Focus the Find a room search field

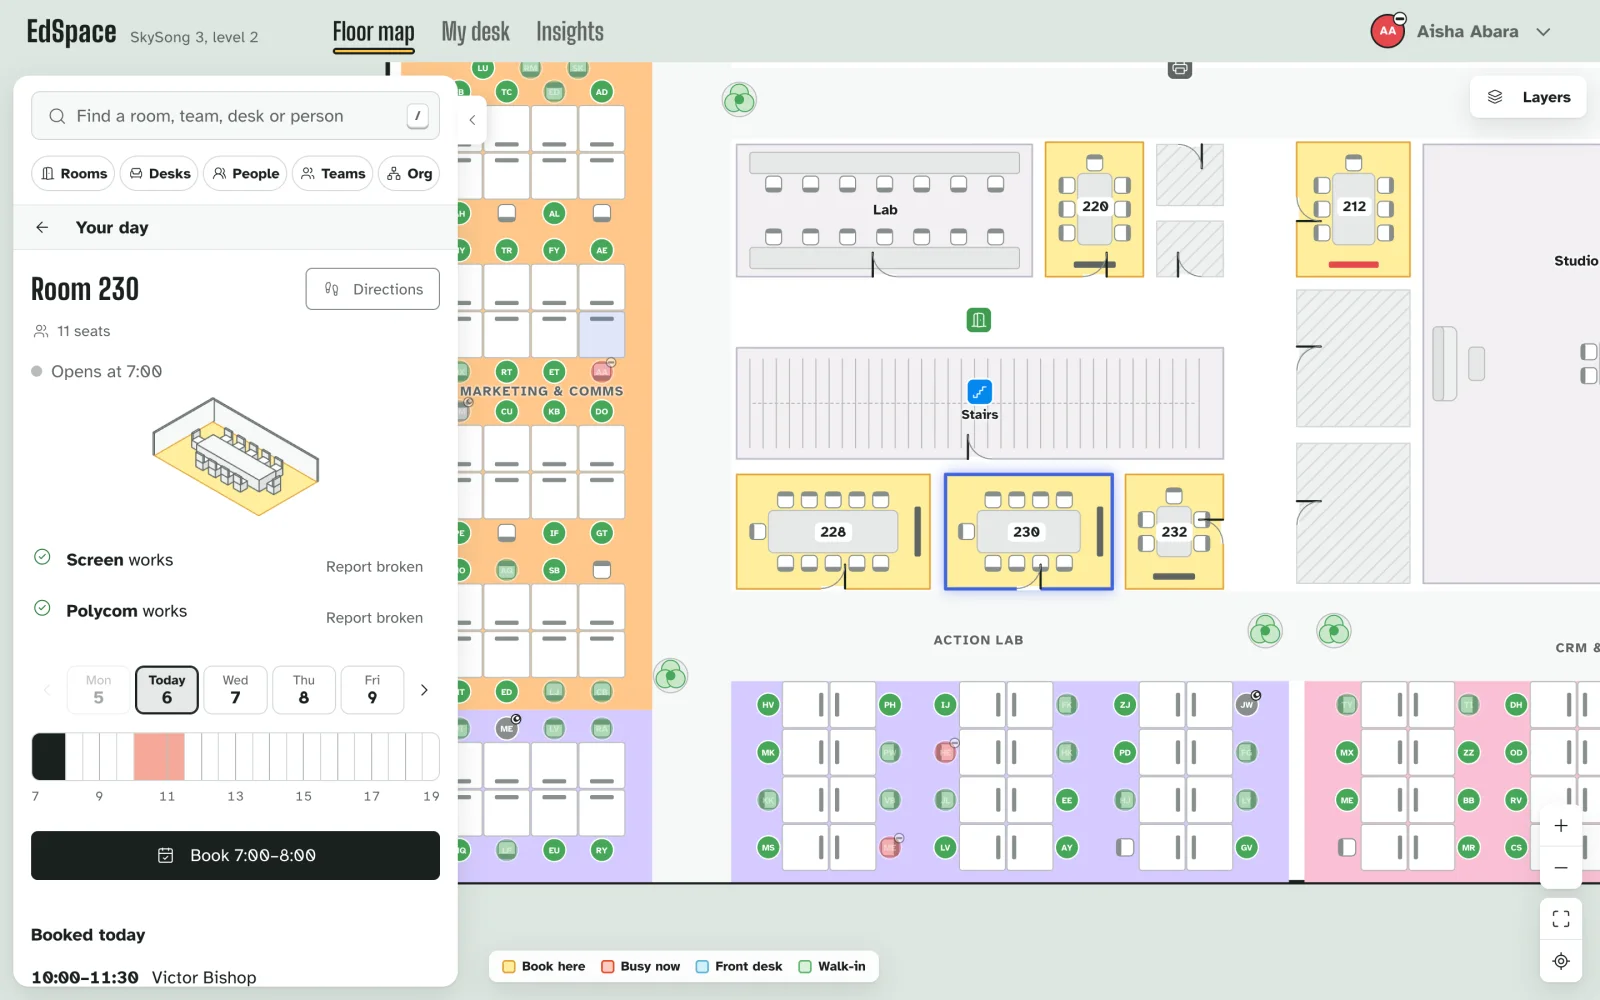[235, 116]
